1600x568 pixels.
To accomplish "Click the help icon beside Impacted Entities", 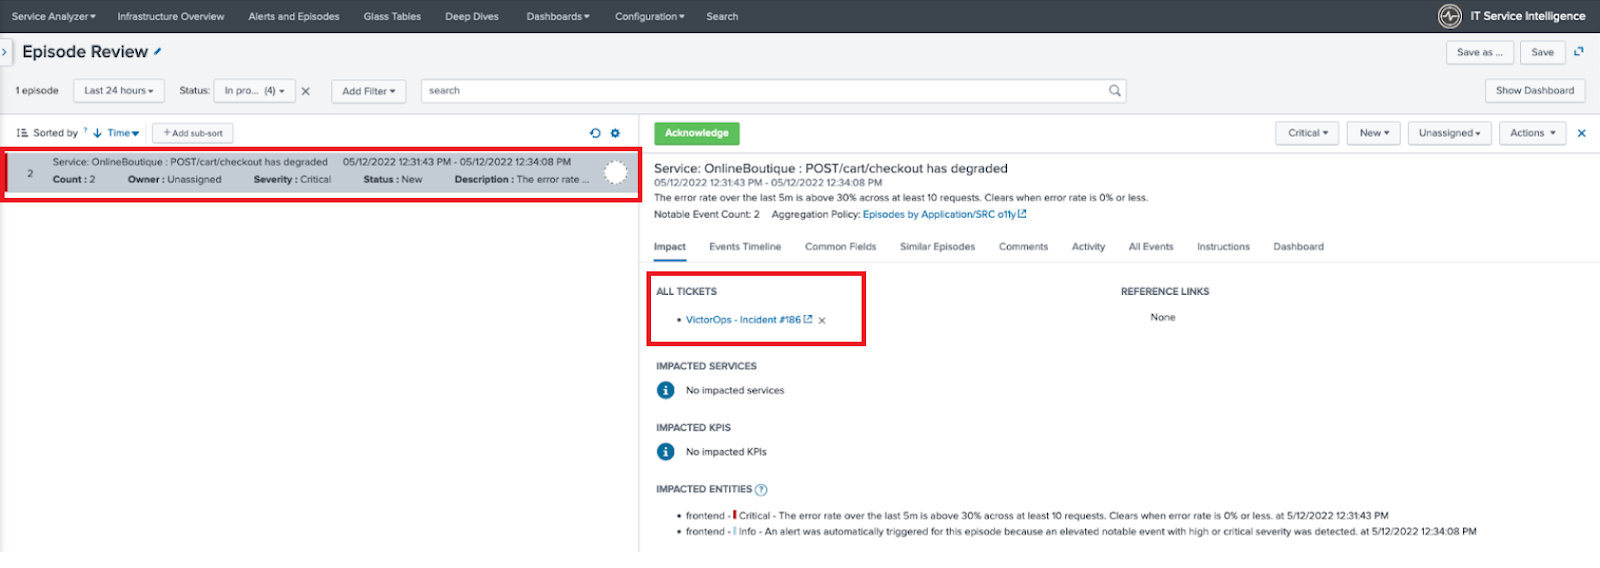I will coord(761,490).
